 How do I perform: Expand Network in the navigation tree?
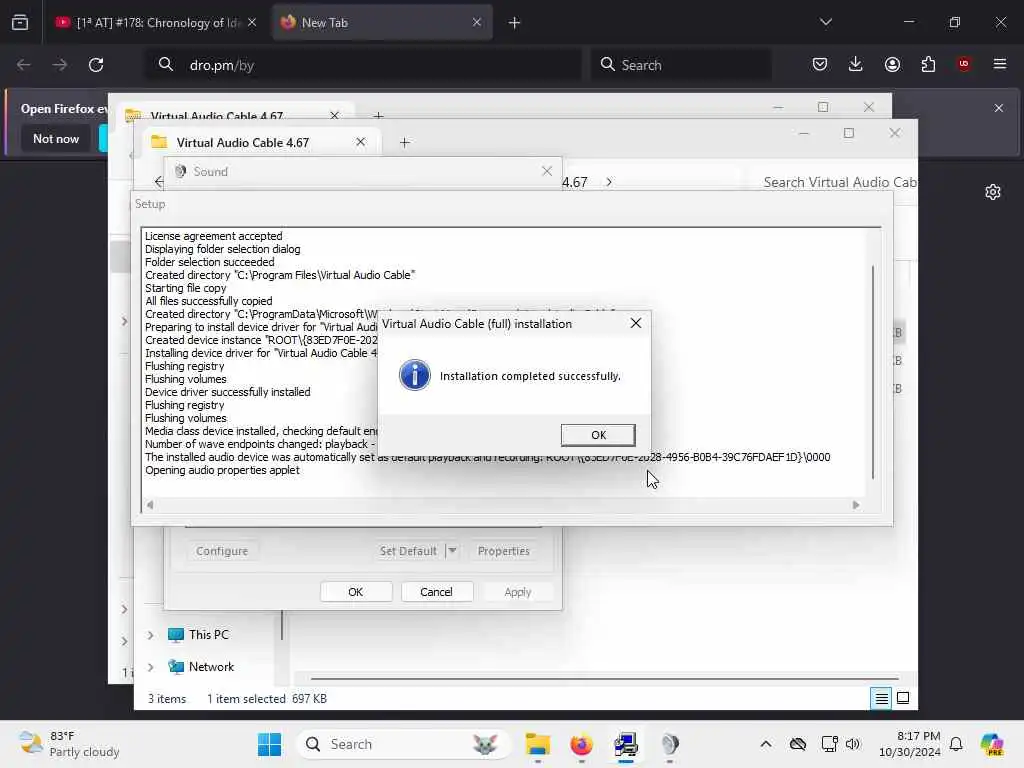(x=150, y=667)
